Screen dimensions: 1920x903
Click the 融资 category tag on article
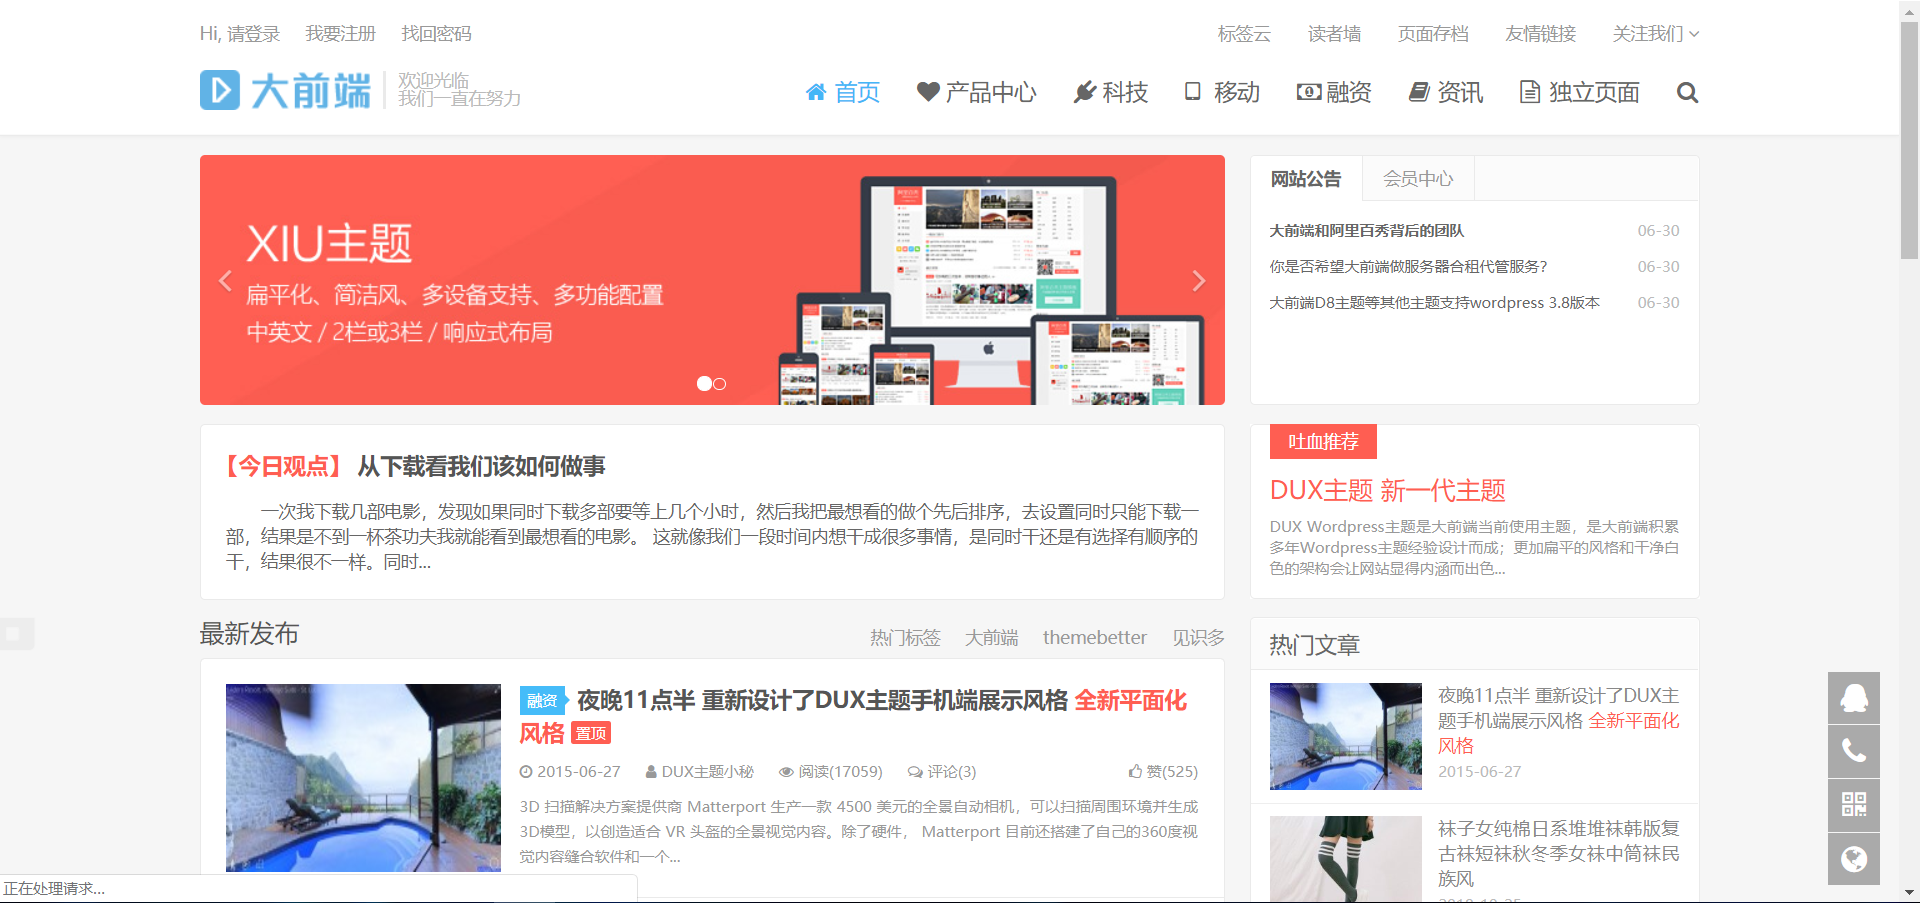tap(542, 701)
